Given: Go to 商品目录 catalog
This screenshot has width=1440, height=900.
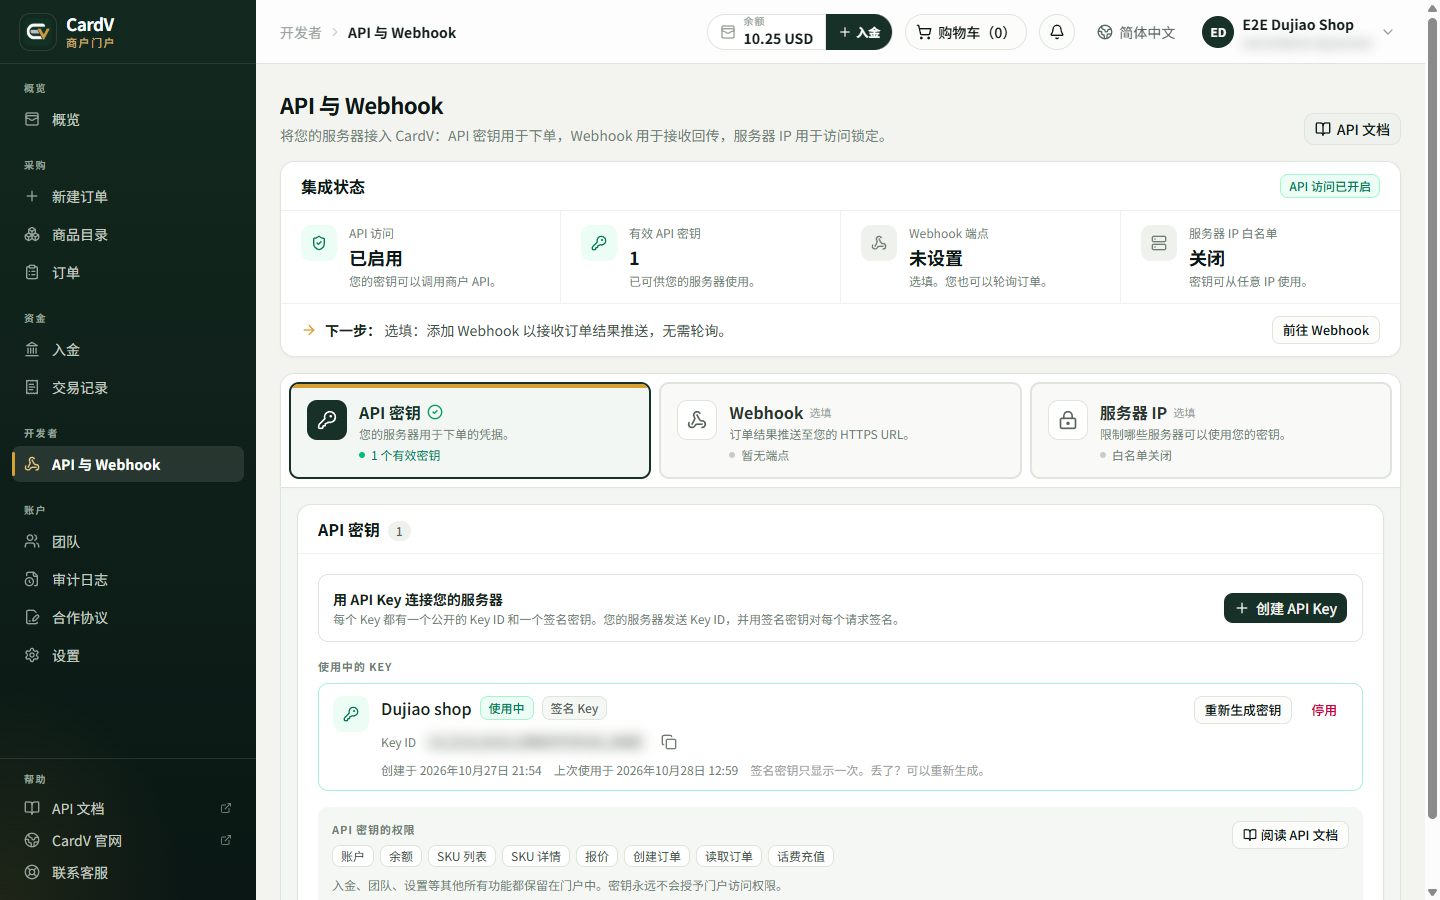Looking at the screenshot, I should coord(128,234).
